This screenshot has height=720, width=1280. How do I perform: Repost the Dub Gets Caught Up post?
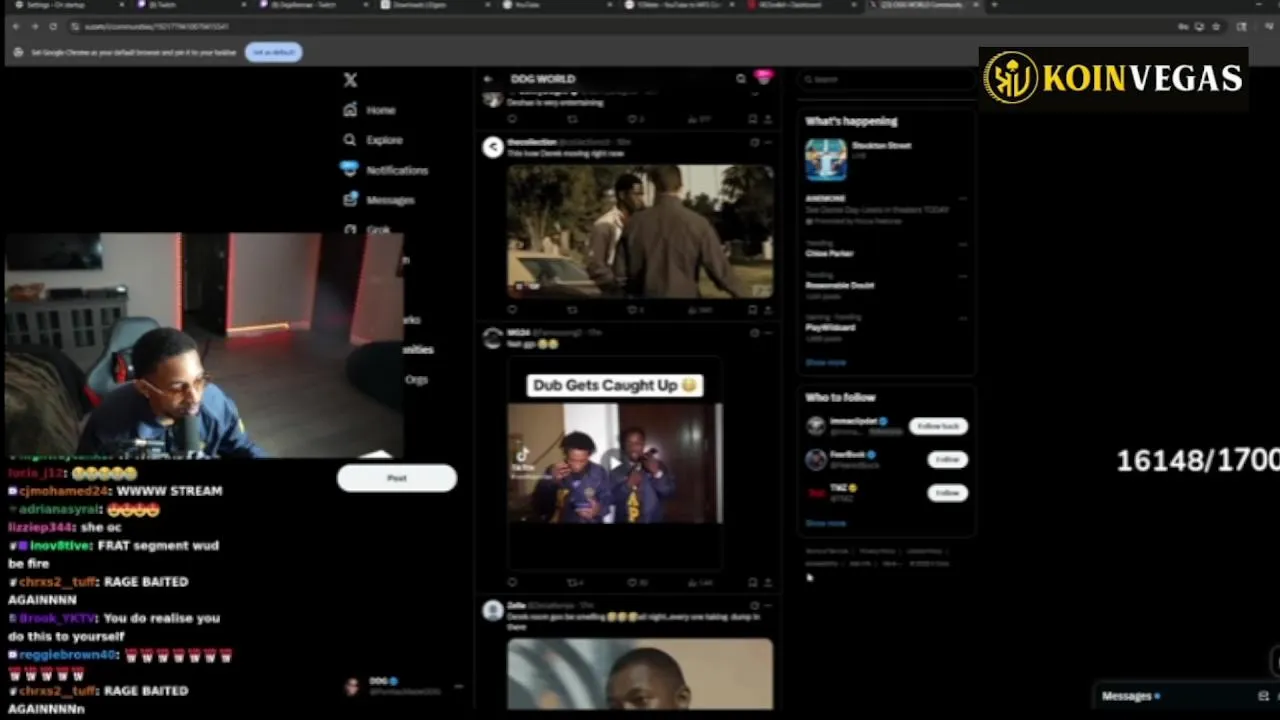[x=572, y=582]
